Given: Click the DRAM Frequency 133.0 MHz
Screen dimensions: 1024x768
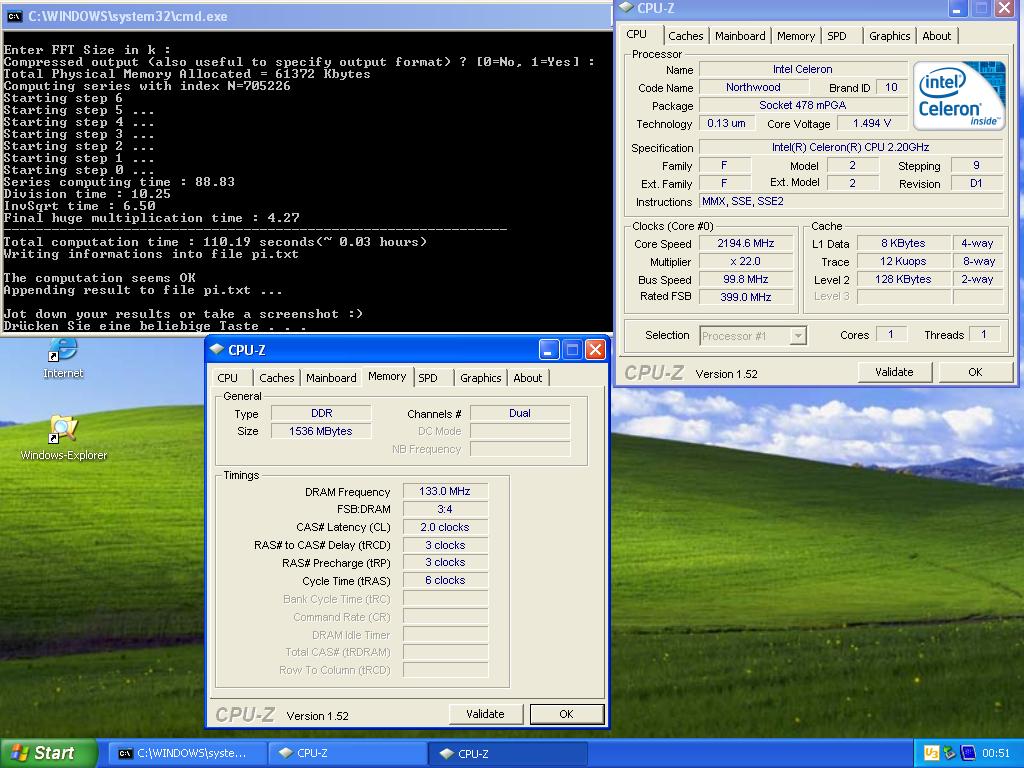Looking at the screenshot, I should (445, 491).
